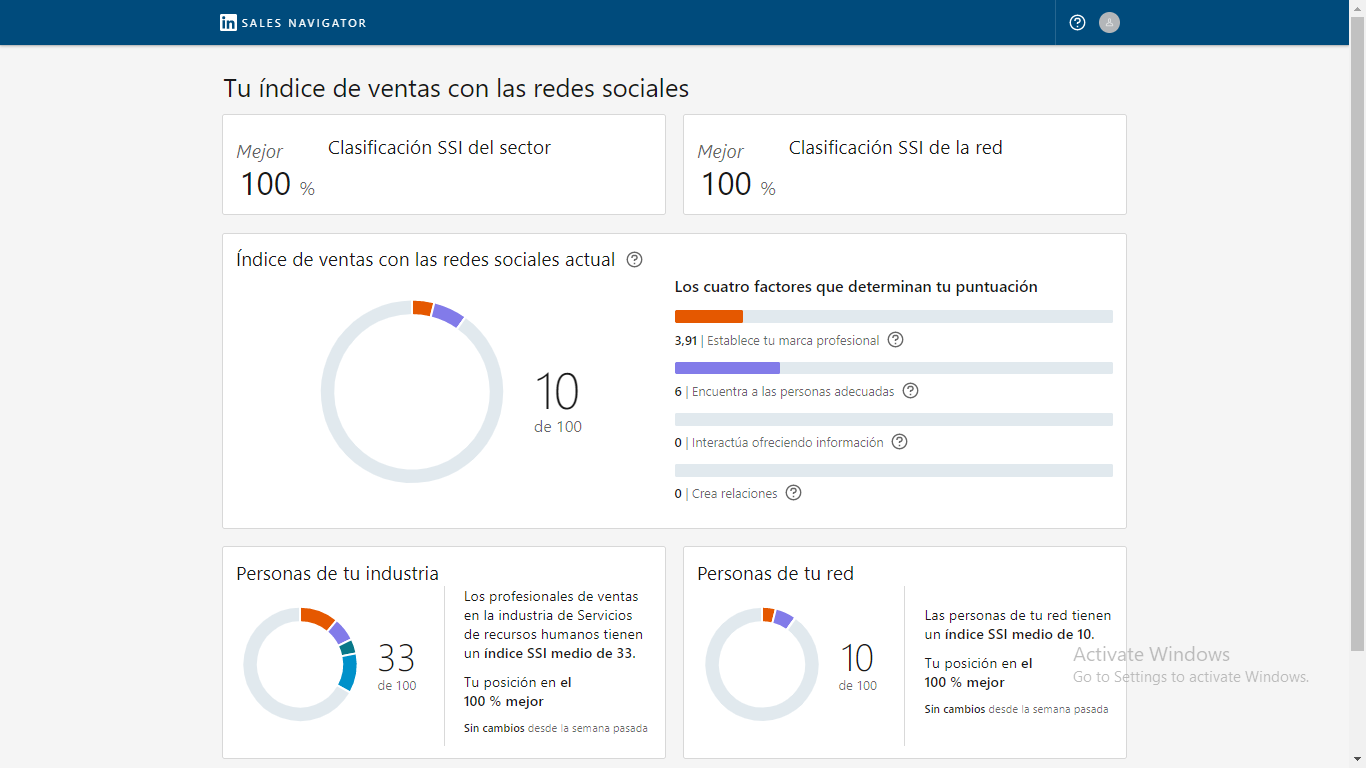Show help for Interactúa ofreciendo información
This screenshot has height=768, width=1366.
point(900,442)
